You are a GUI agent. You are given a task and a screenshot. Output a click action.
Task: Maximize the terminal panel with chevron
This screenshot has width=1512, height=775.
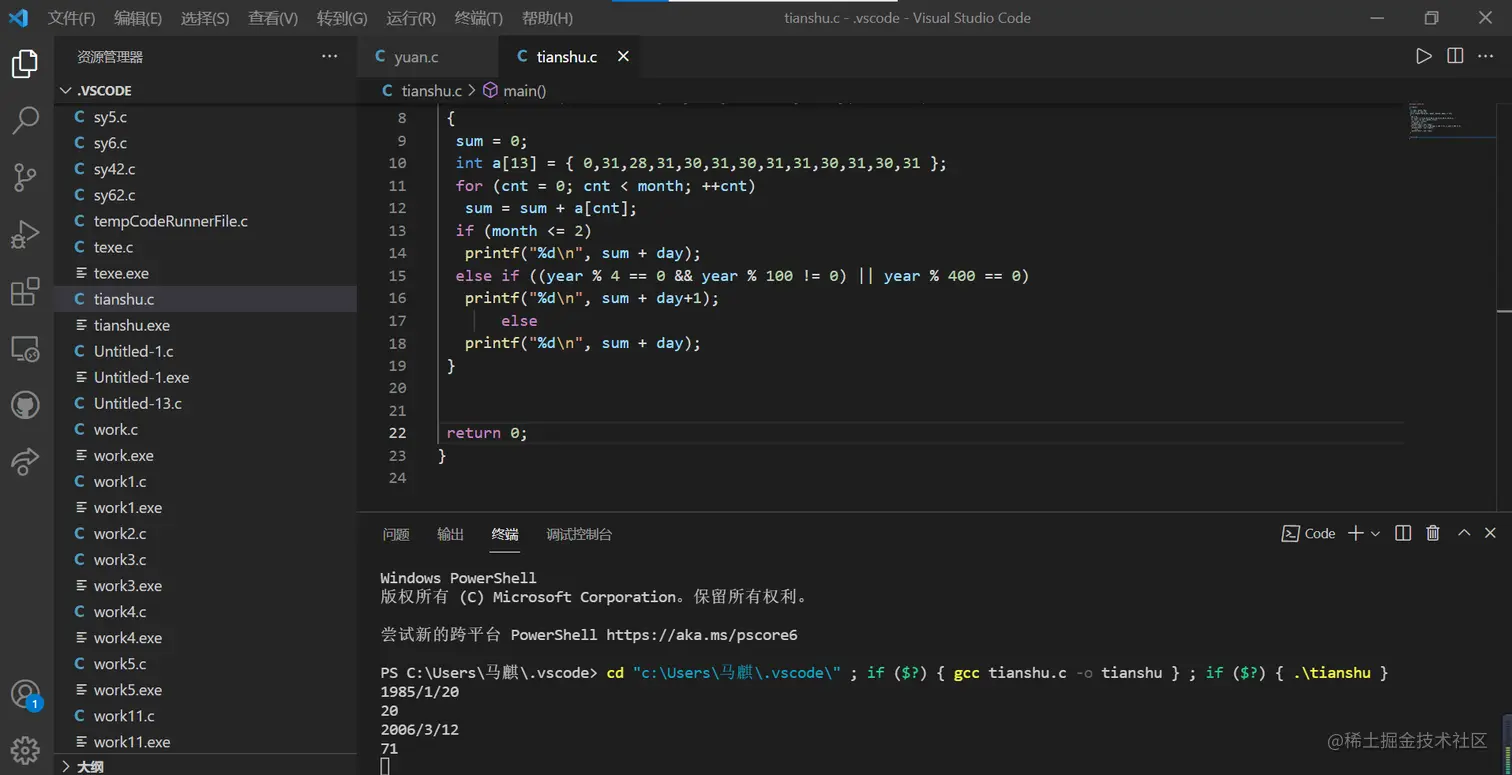(x=1463, y=533)
